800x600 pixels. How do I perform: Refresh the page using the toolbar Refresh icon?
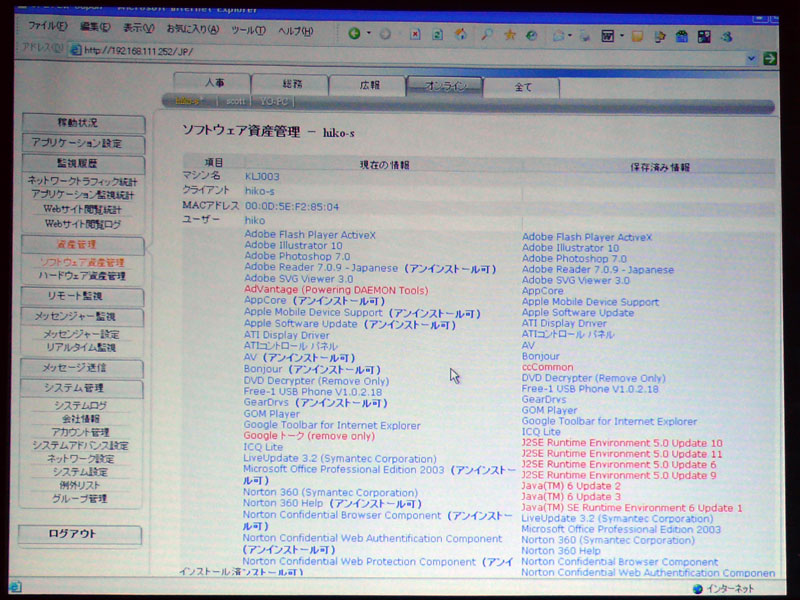pyautogui.click(x=437, y=35)
